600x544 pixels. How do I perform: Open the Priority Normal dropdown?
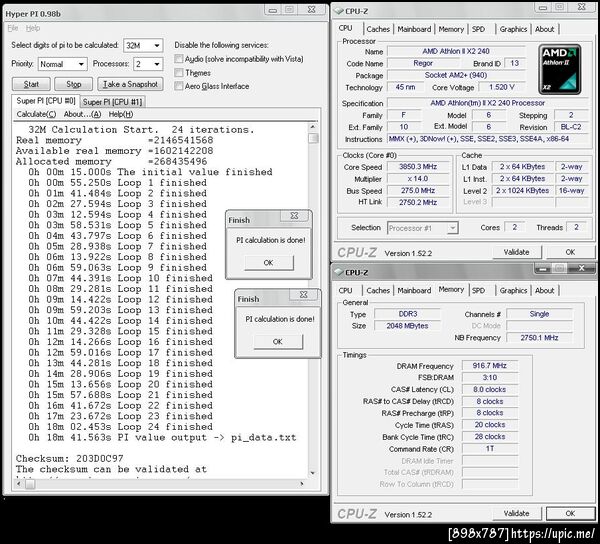pos(62,64)
